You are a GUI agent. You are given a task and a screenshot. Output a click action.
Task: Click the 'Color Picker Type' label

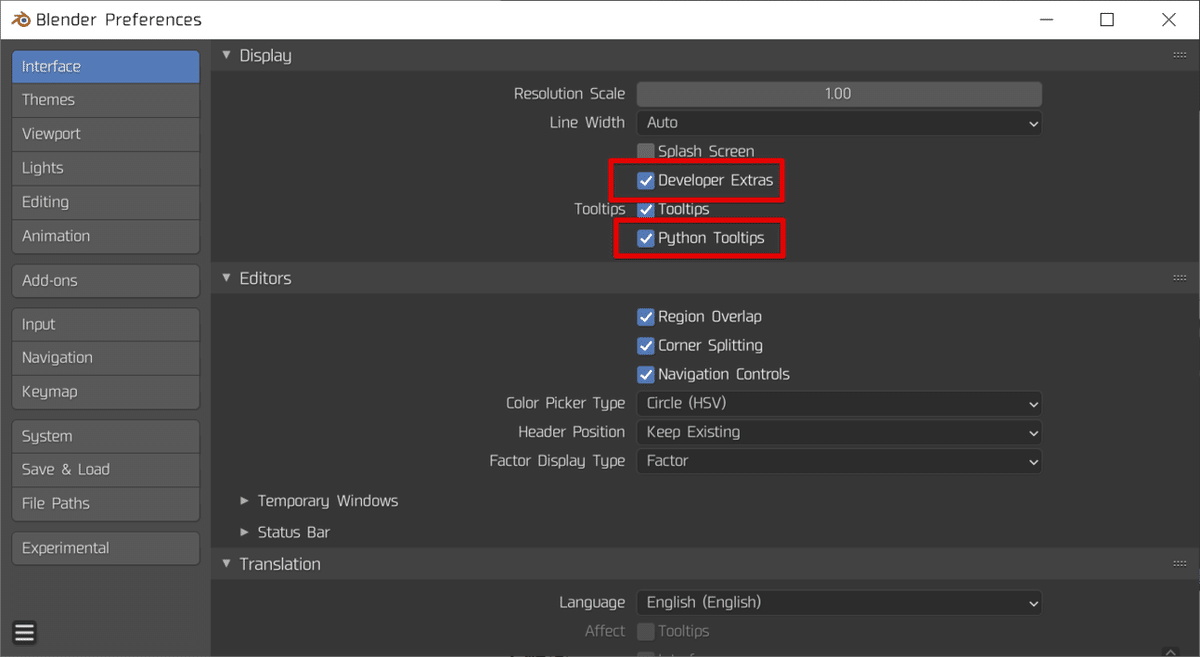[x=565, y=403]
